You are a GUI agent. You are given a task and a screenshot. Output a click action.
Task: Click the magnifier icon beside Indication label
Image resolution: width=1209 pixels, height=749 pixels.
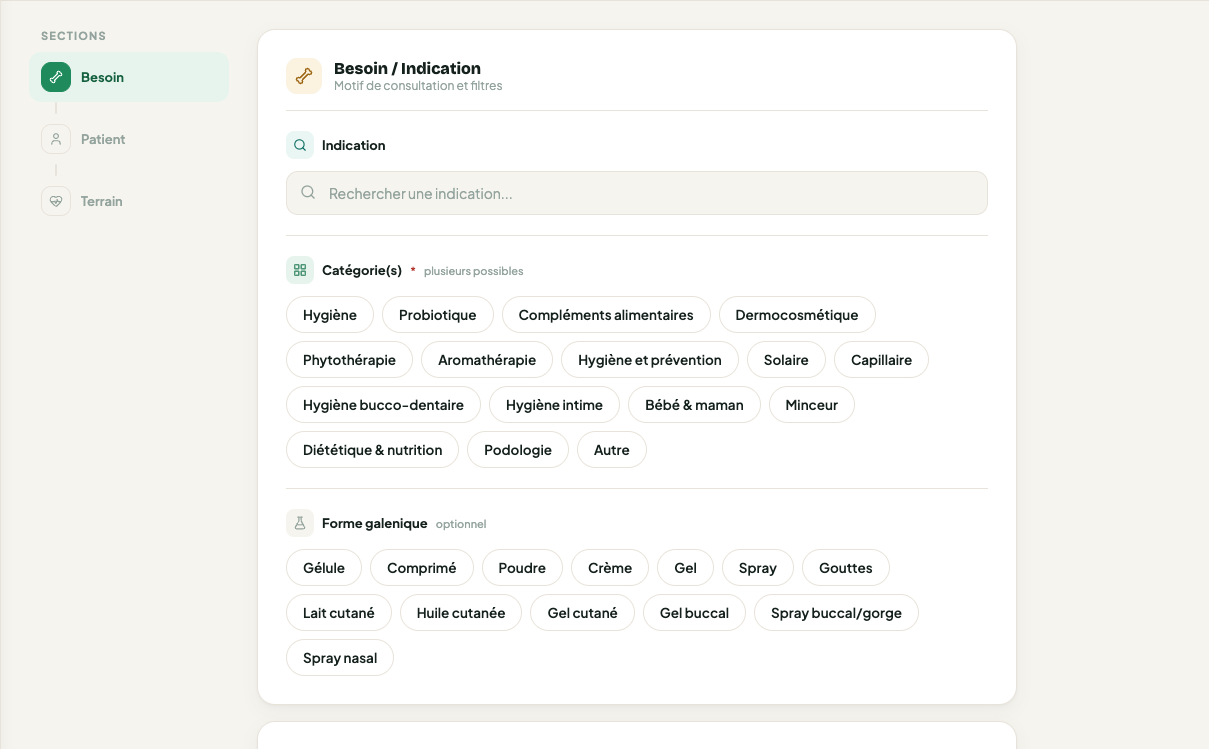click(x=300, y=145)
